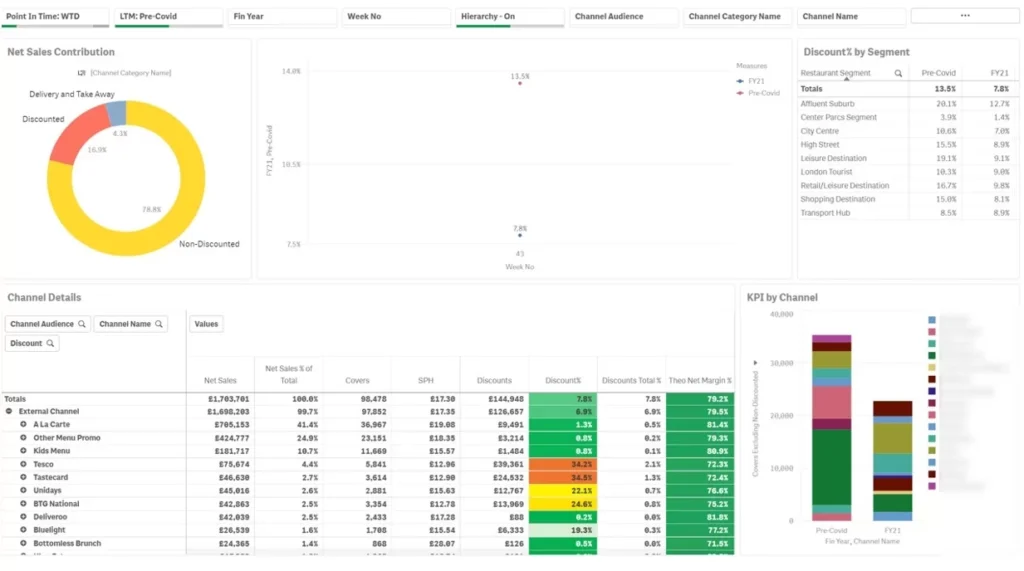Click the search icon next to Restaurant Segment
The height and width of the screenshot is (571, 1024).
point(898,73)
